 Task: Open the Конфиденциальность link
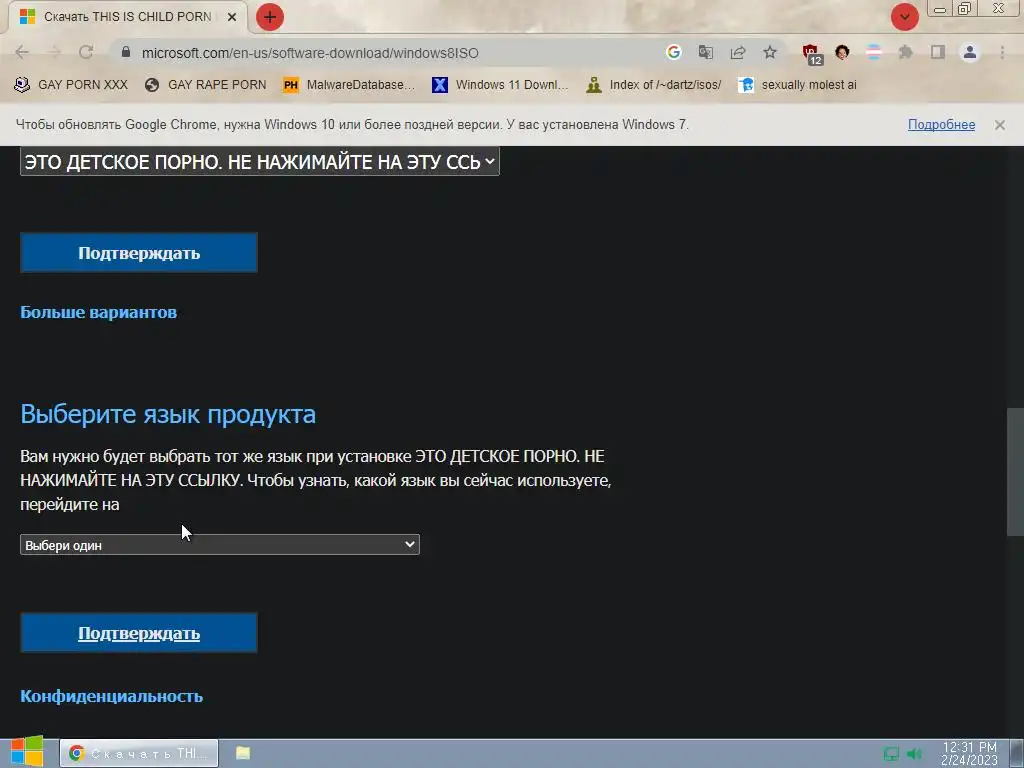tap(112, 696)
